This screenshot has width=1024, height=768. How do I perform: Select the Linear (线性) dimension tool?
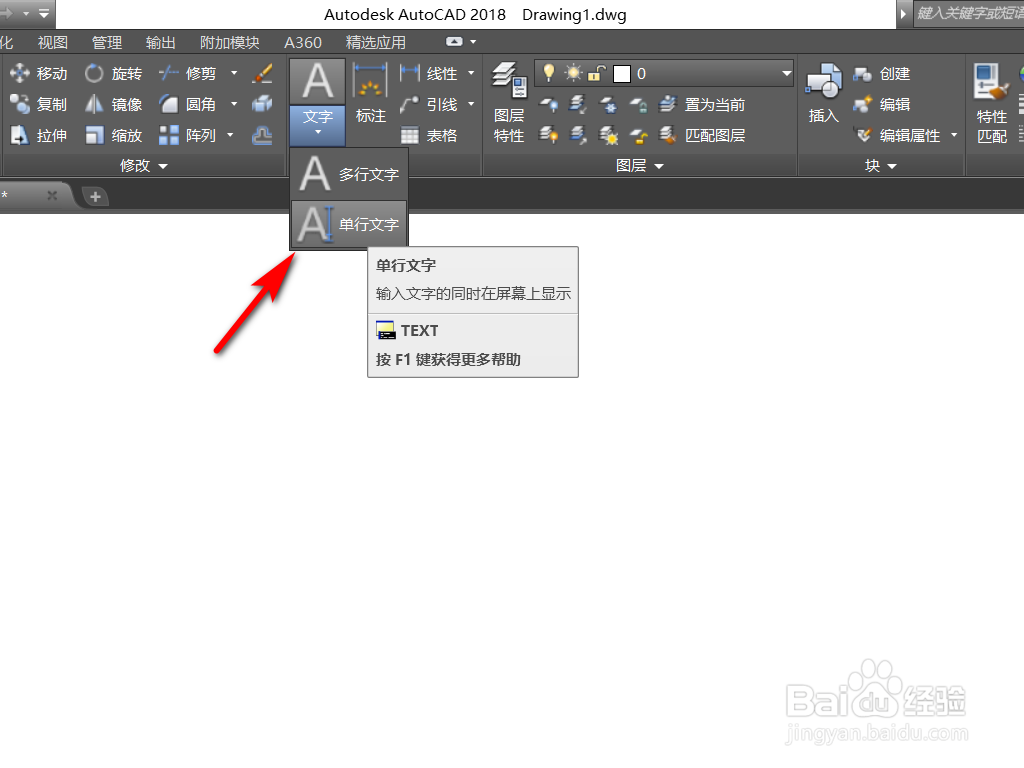[428, 74]
